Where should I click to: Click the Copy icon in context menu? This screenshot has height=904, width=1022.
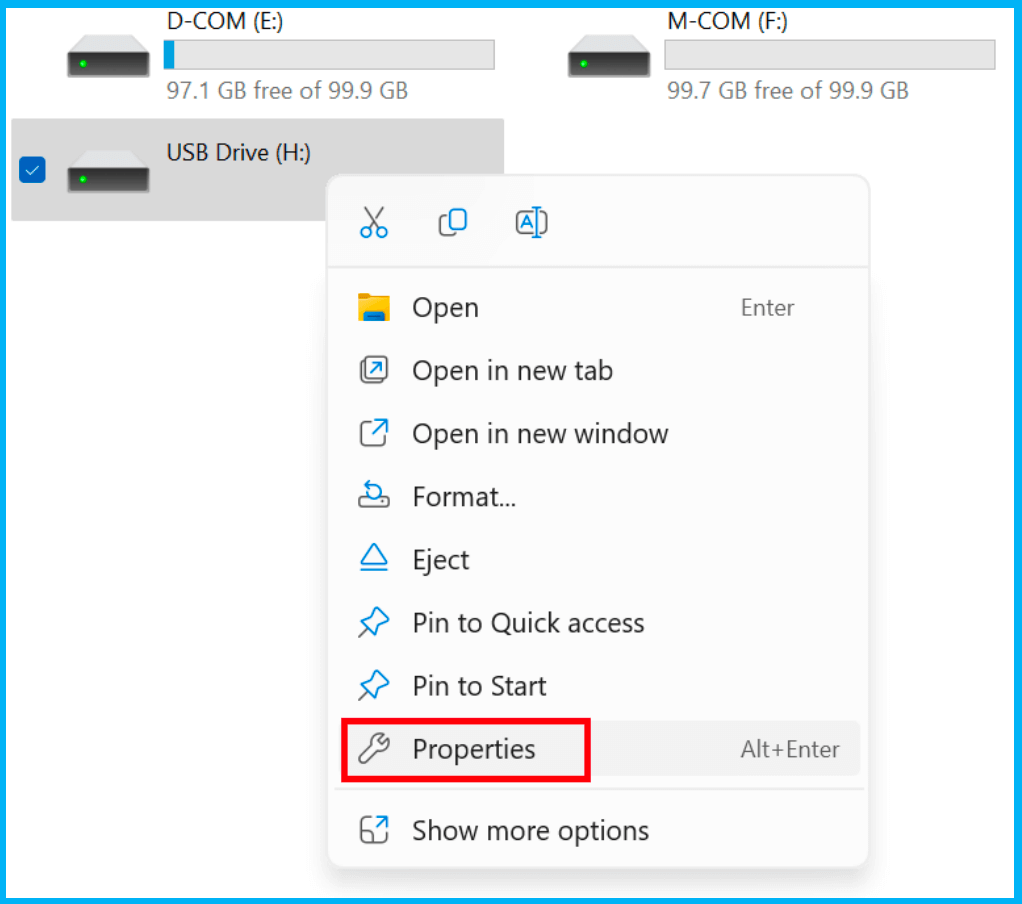[x=452, y=222]
